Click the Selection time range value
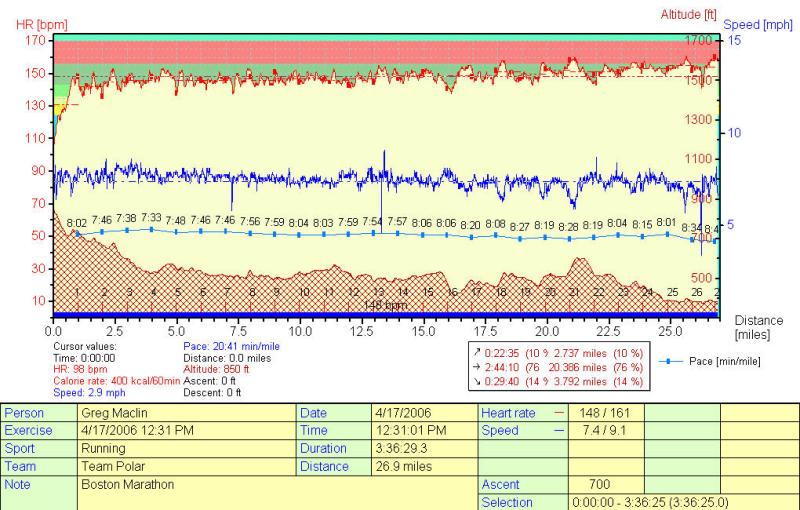Viewport: 800px width, 510px height. pyautogui.click(x=647, y=502)
